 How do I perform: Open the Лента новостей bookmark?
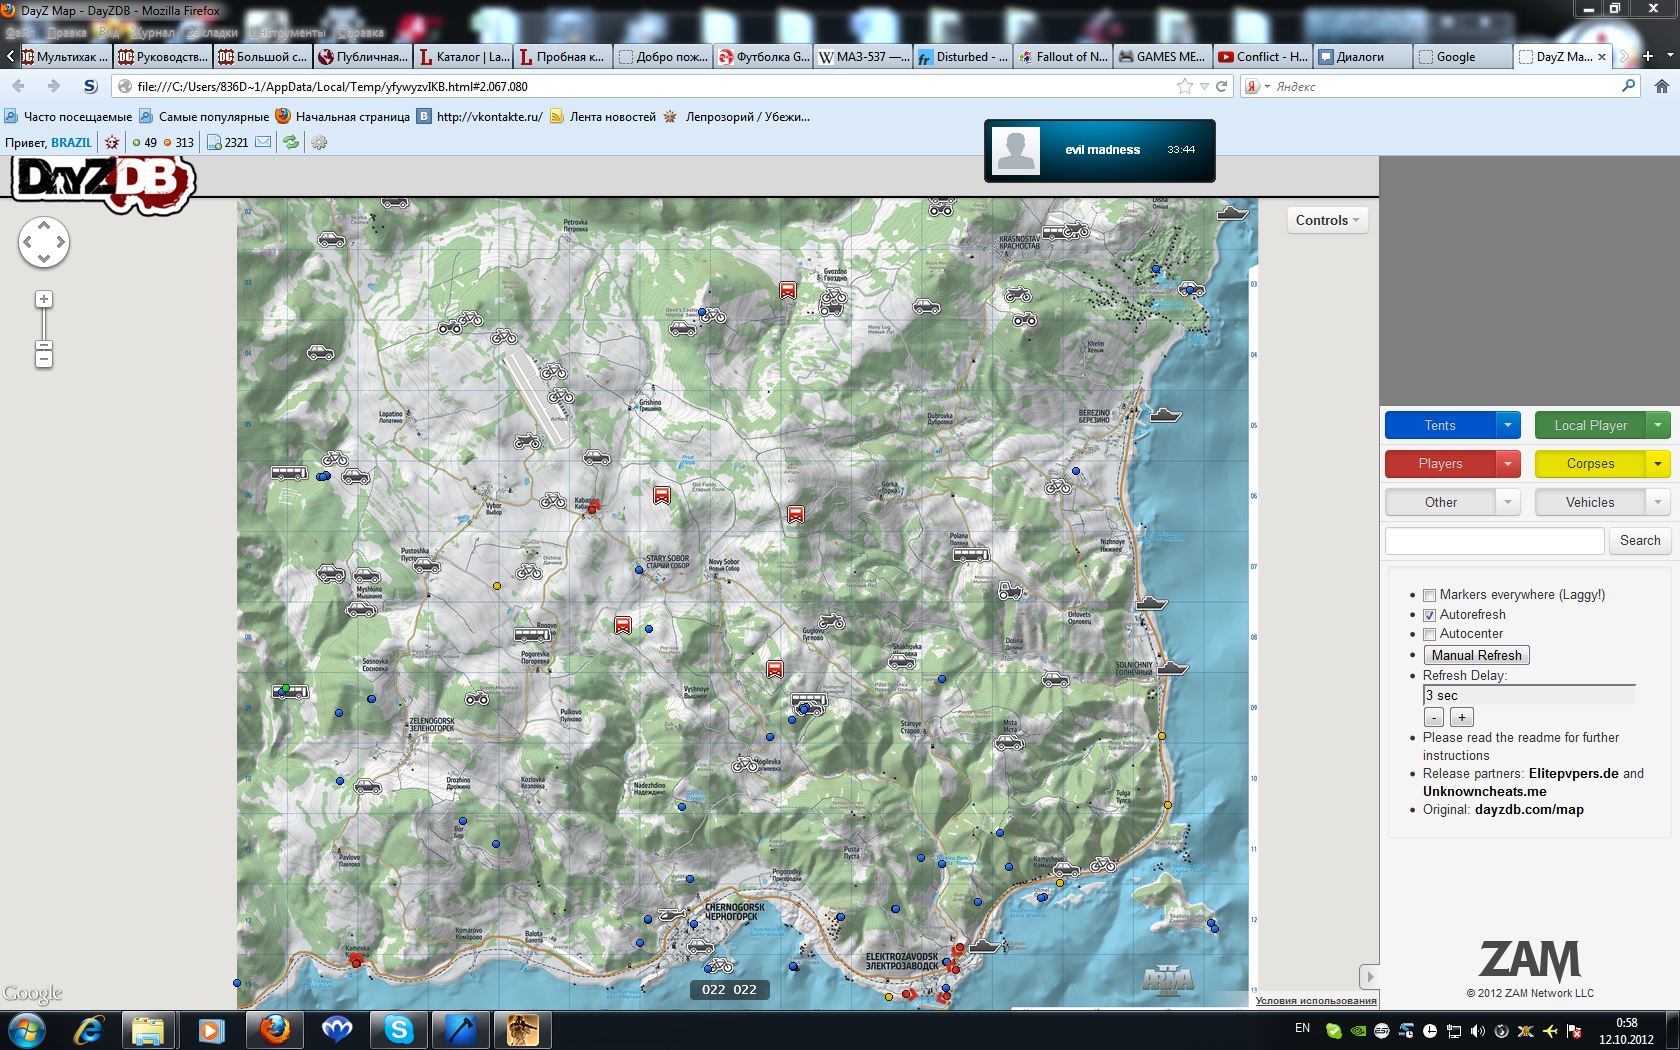(603, 117)
